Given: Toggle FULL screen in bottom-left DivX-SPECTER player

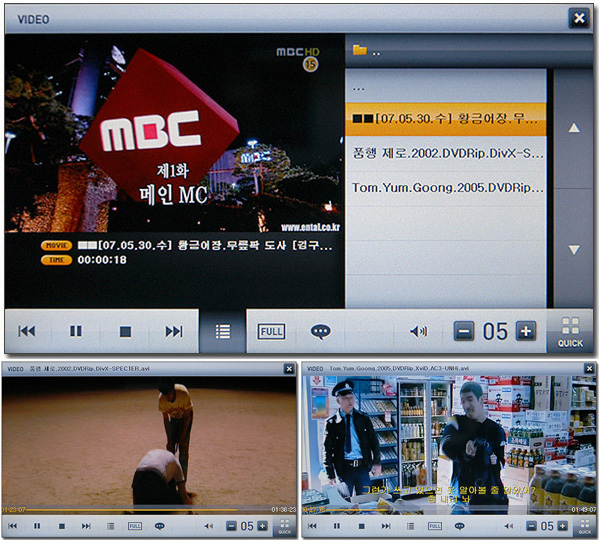Looking at the screenshot, I should tap(135, 526).
